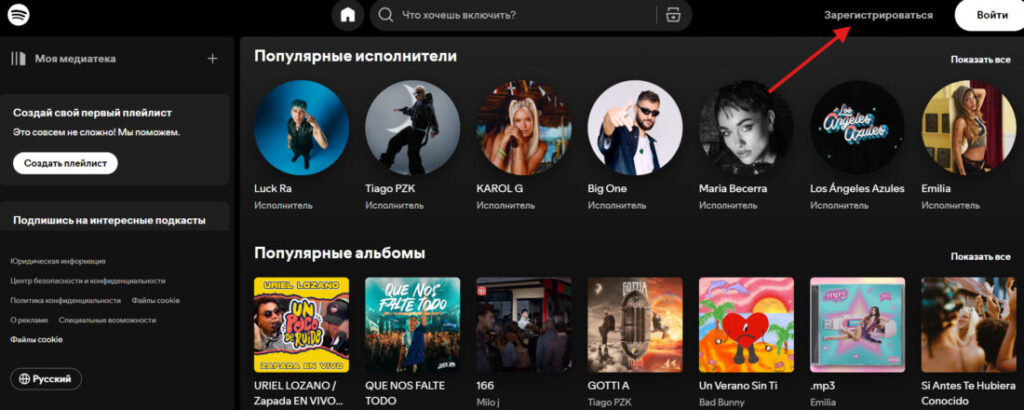Click the 'Создать плейлист' button
This screenshot has width=1024, height=410.
(65, 163)
